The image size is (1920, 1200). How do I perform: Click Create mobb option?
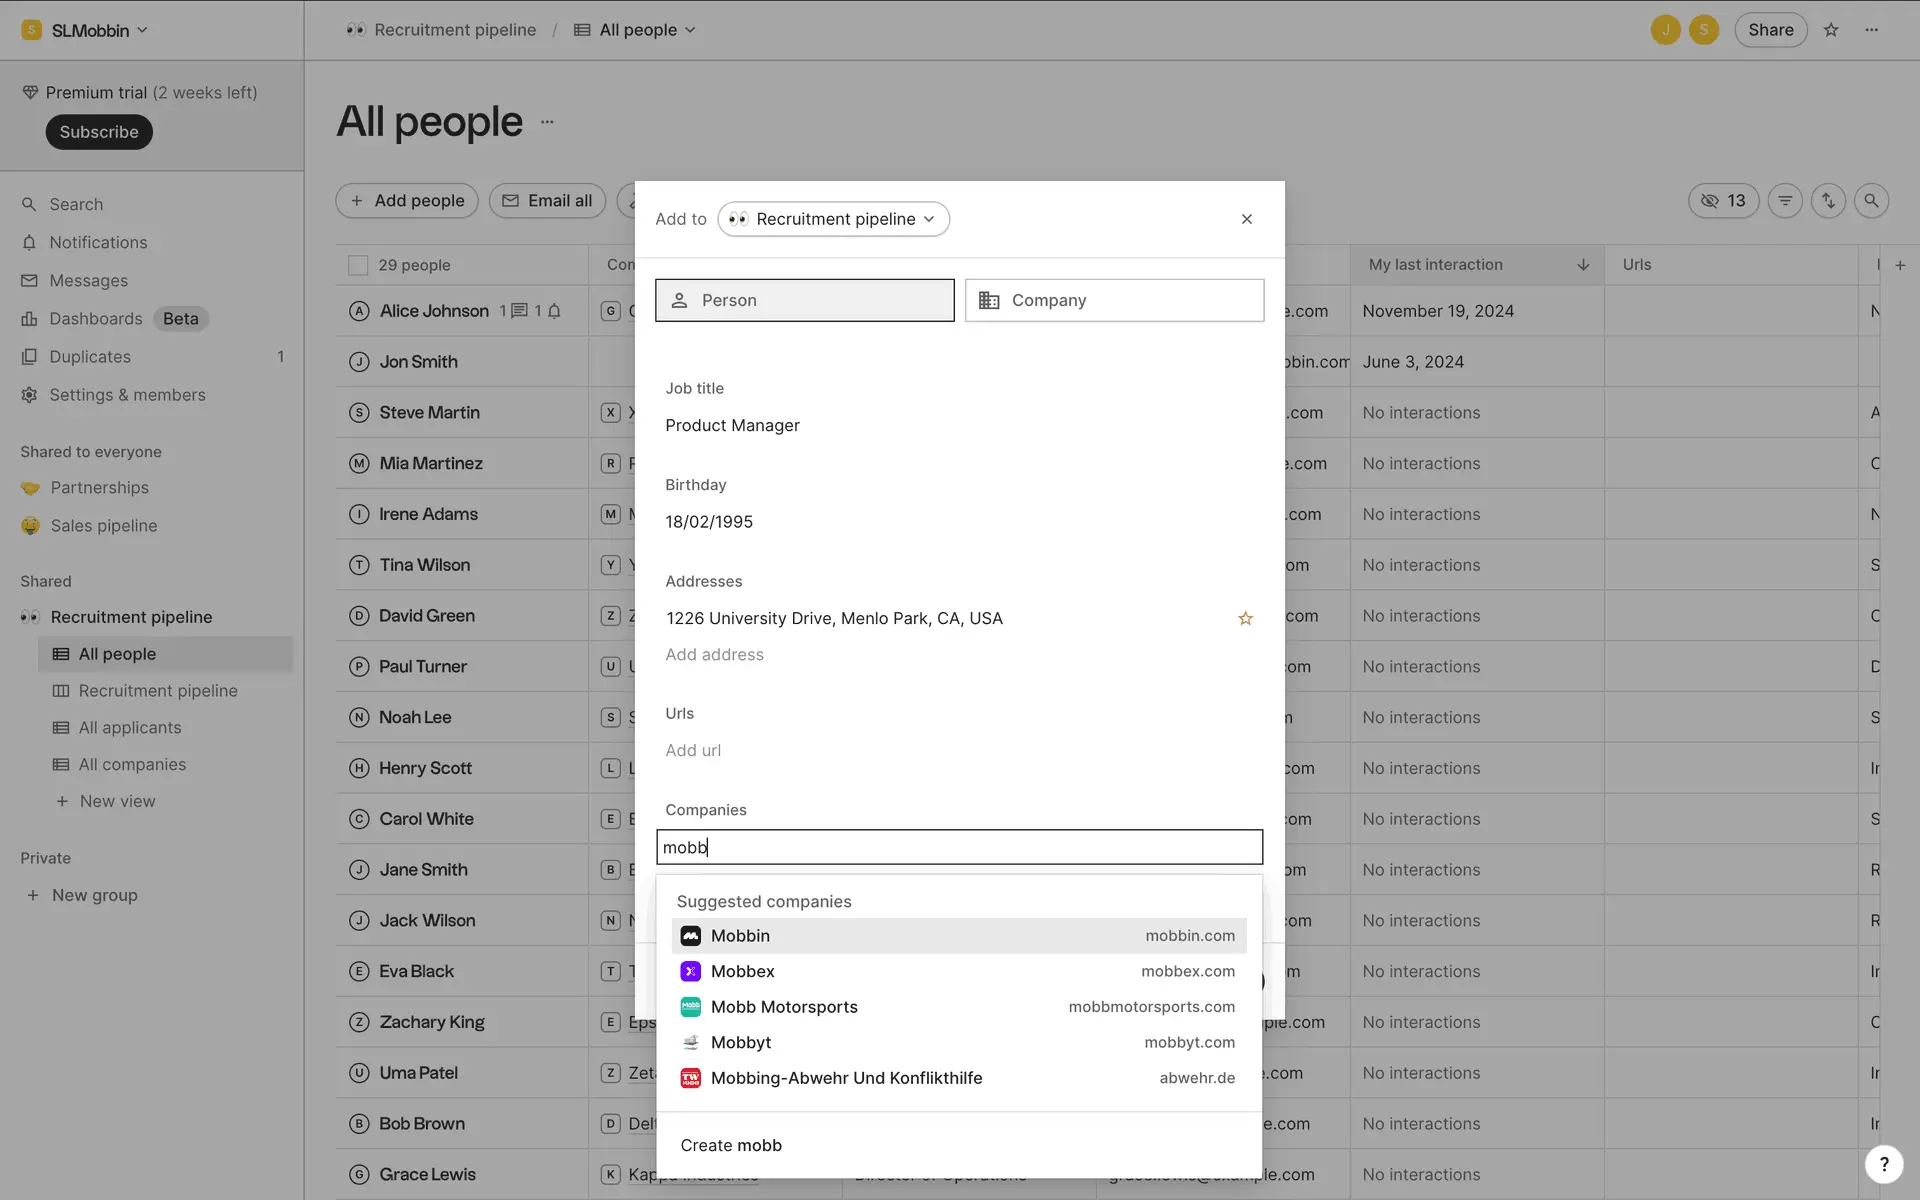point(731,1145)
